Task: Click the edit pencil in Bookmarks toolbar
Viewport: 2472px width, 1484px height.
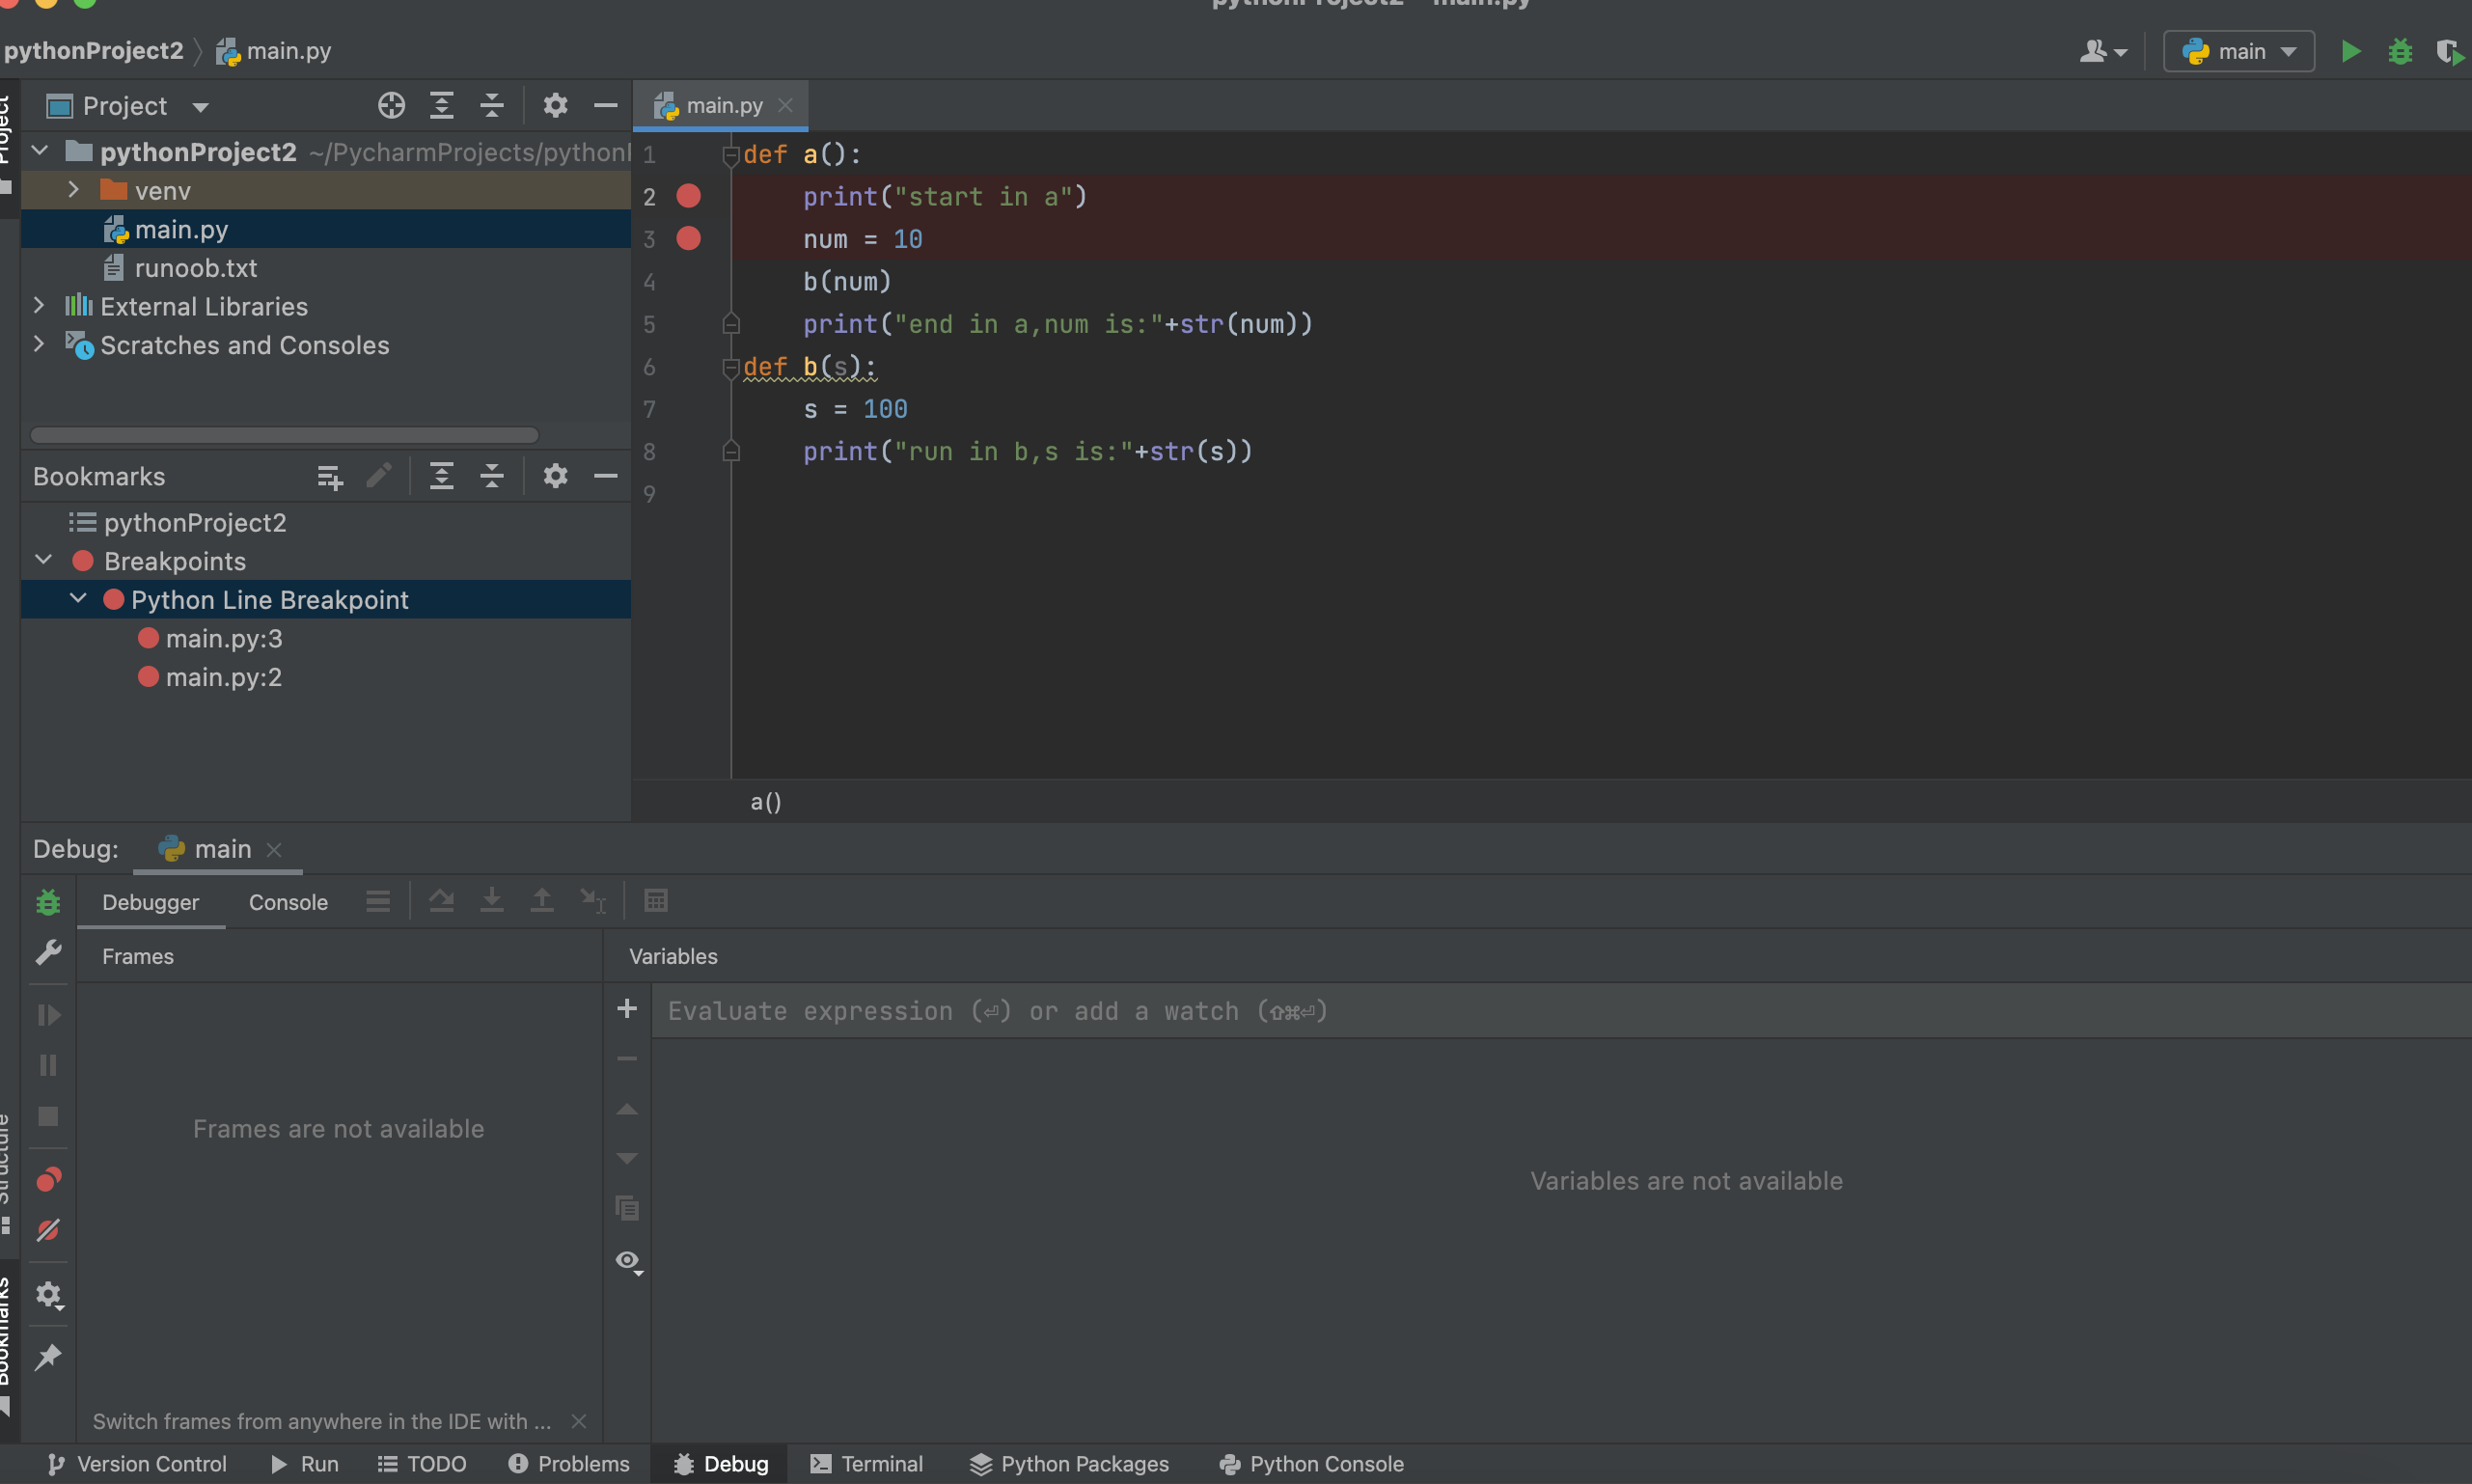Action: coord(378,476)
